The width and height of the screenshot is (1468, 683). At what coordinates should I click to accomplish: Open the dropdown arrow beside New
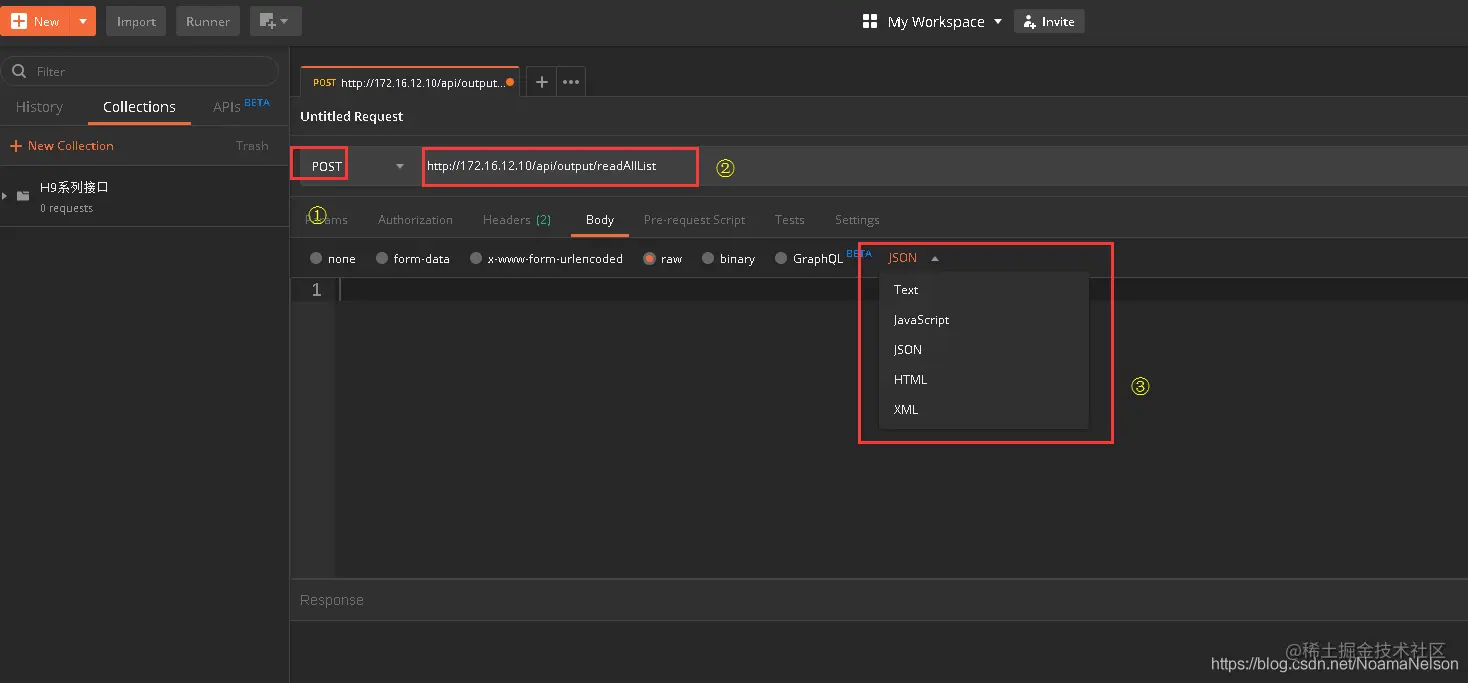(83, 21)
